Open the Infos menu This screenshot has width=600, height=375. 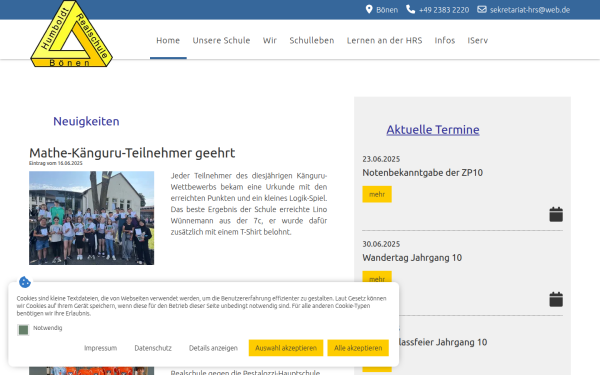(x=445, y=40)
